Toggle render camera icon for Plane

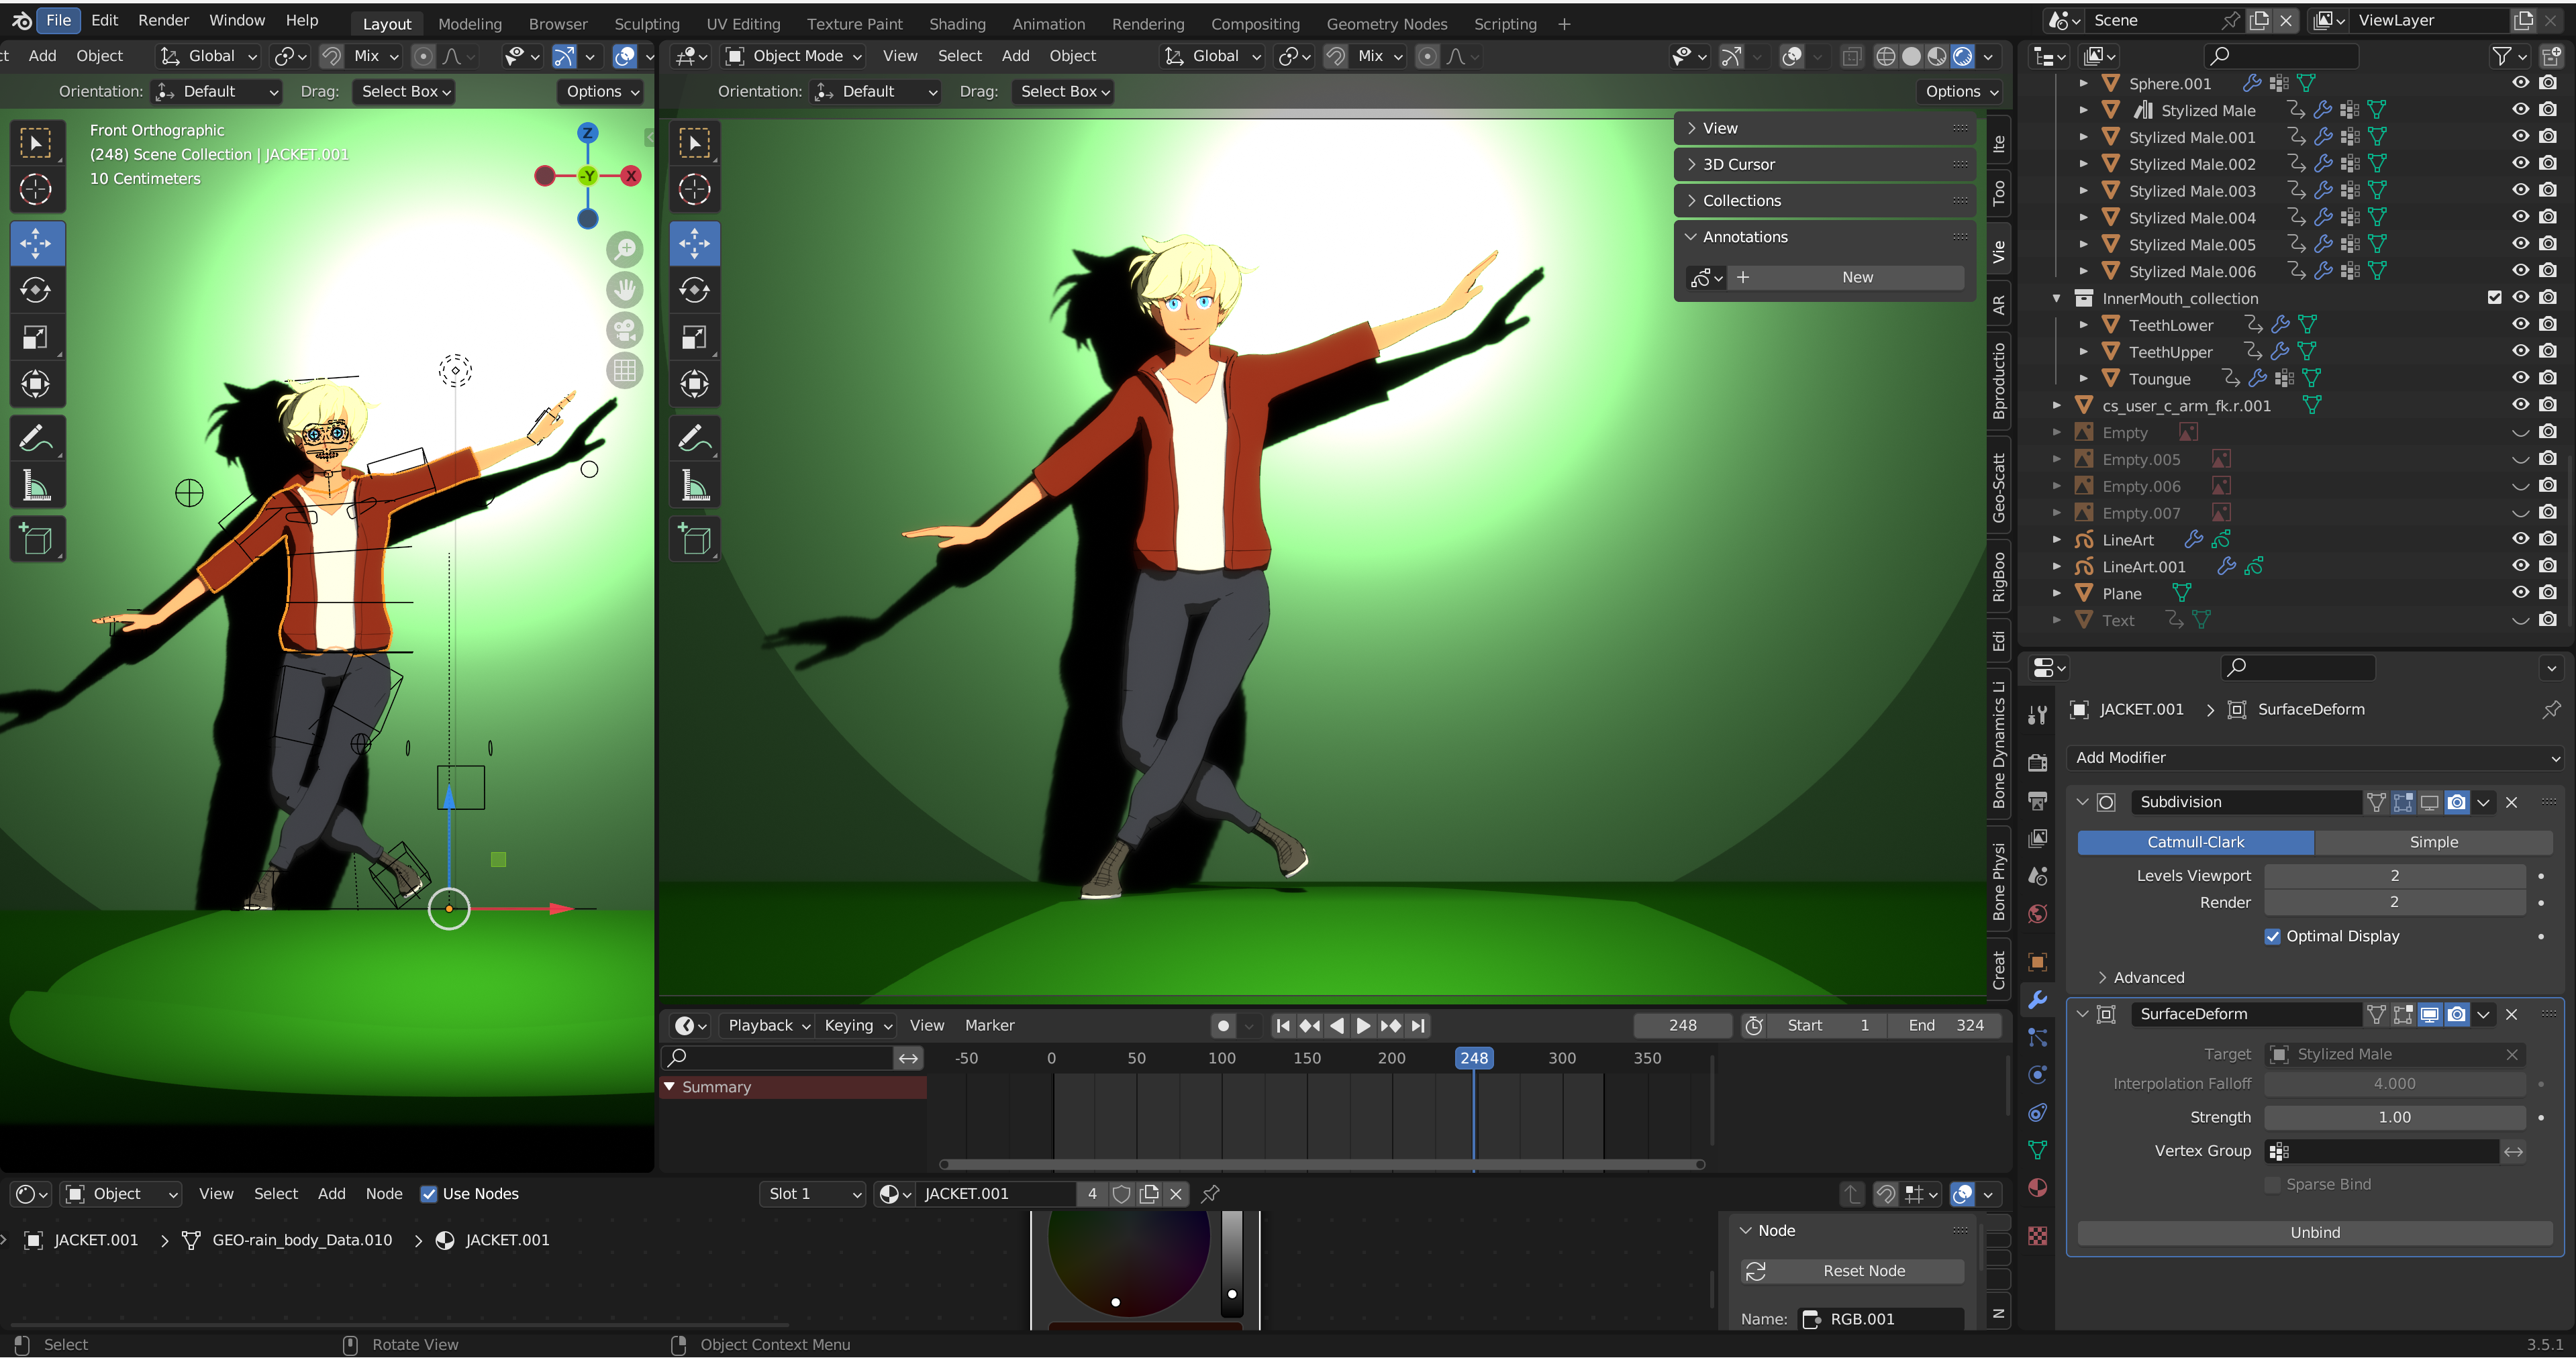click(2548, 593)
